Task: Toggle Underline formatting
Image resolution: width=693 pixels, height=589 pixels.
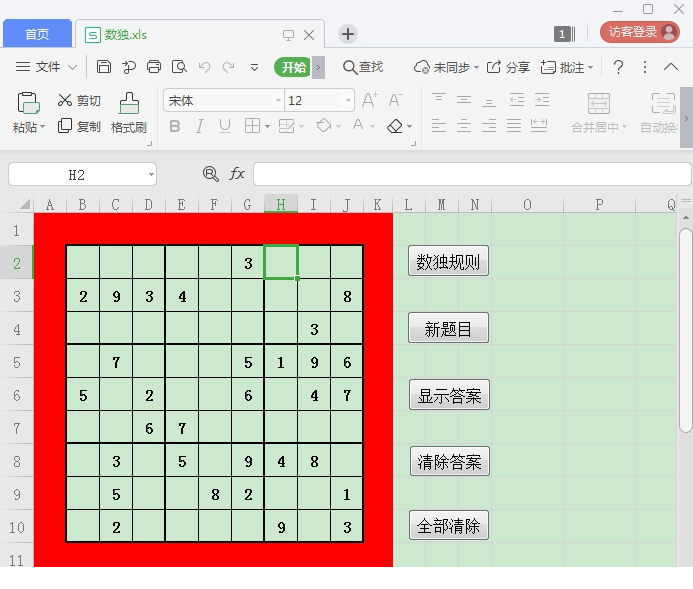Action: 225,126
